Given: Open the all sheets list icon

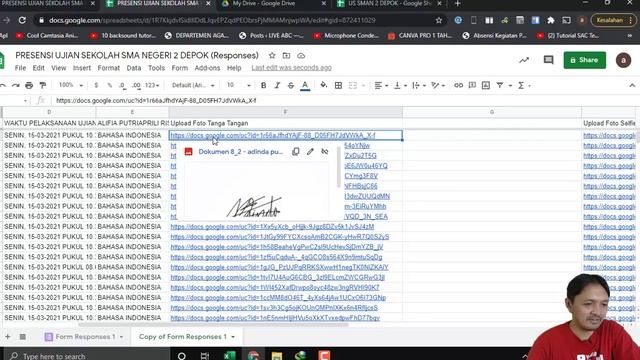Looking at the screenshot, I should [23, 337].
